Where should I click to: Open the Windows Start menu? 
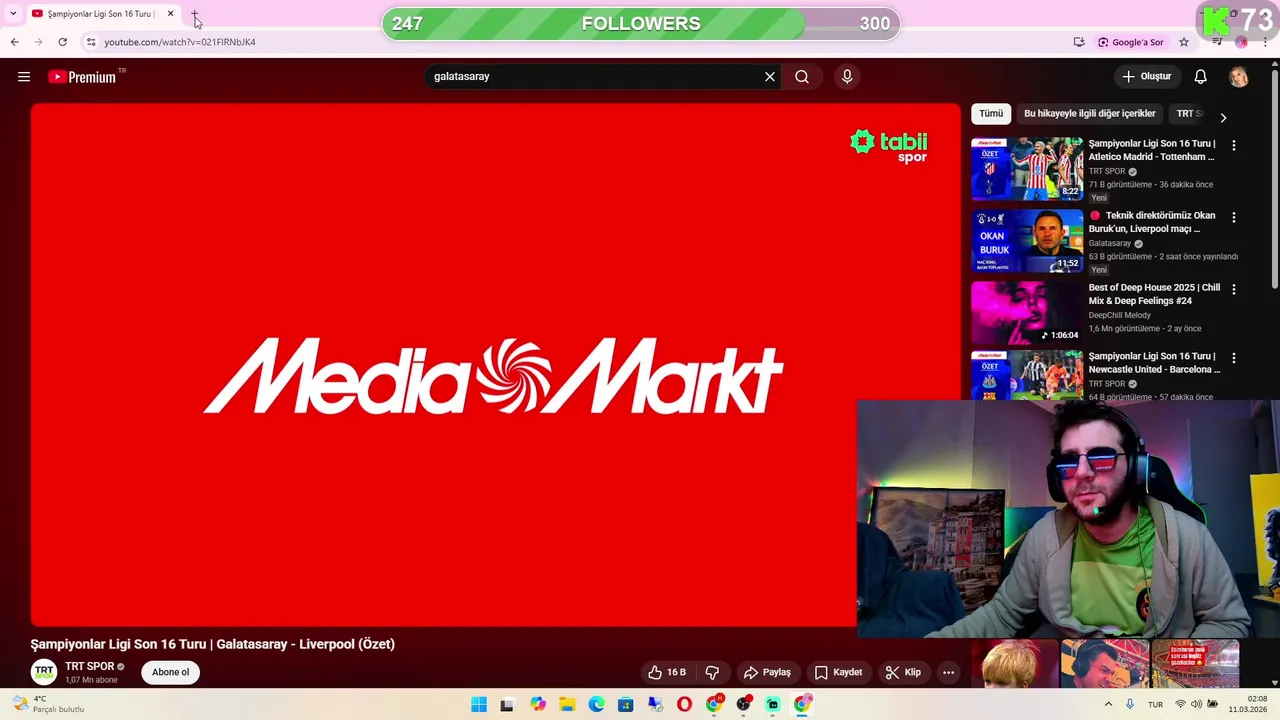pyautogui.click(x=479, y=704)
